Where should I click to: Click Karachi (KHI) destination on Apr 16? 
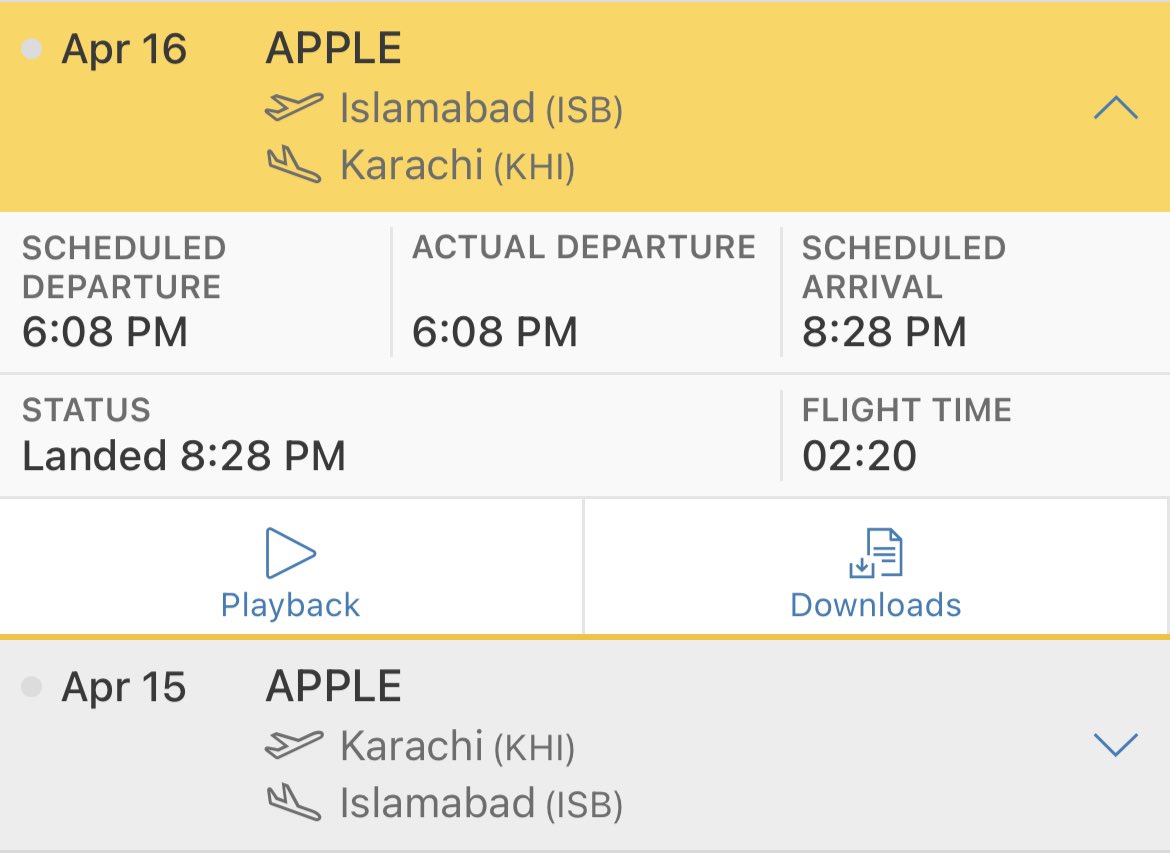coord(457,165)
